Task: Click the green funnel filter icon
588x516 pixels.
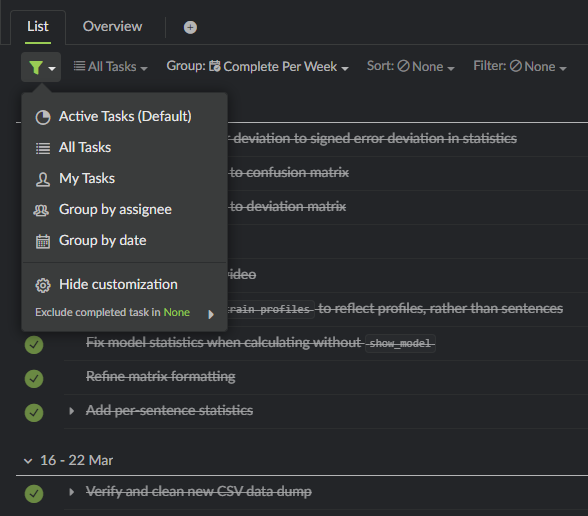Action: pos(36,68)
